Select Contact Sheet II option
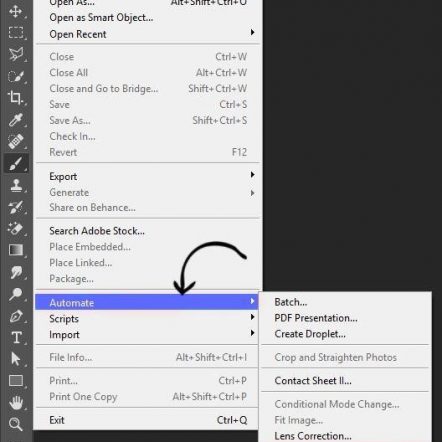This screenshot has height=442, width=442. click(313, 381)
